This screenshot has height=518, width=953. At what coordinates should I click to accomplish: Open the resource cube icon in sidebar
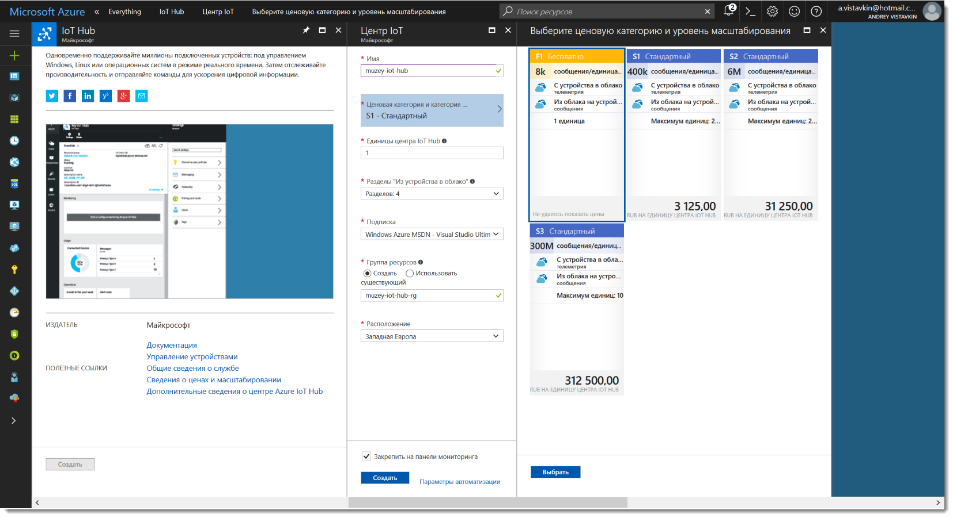[15, 98]
